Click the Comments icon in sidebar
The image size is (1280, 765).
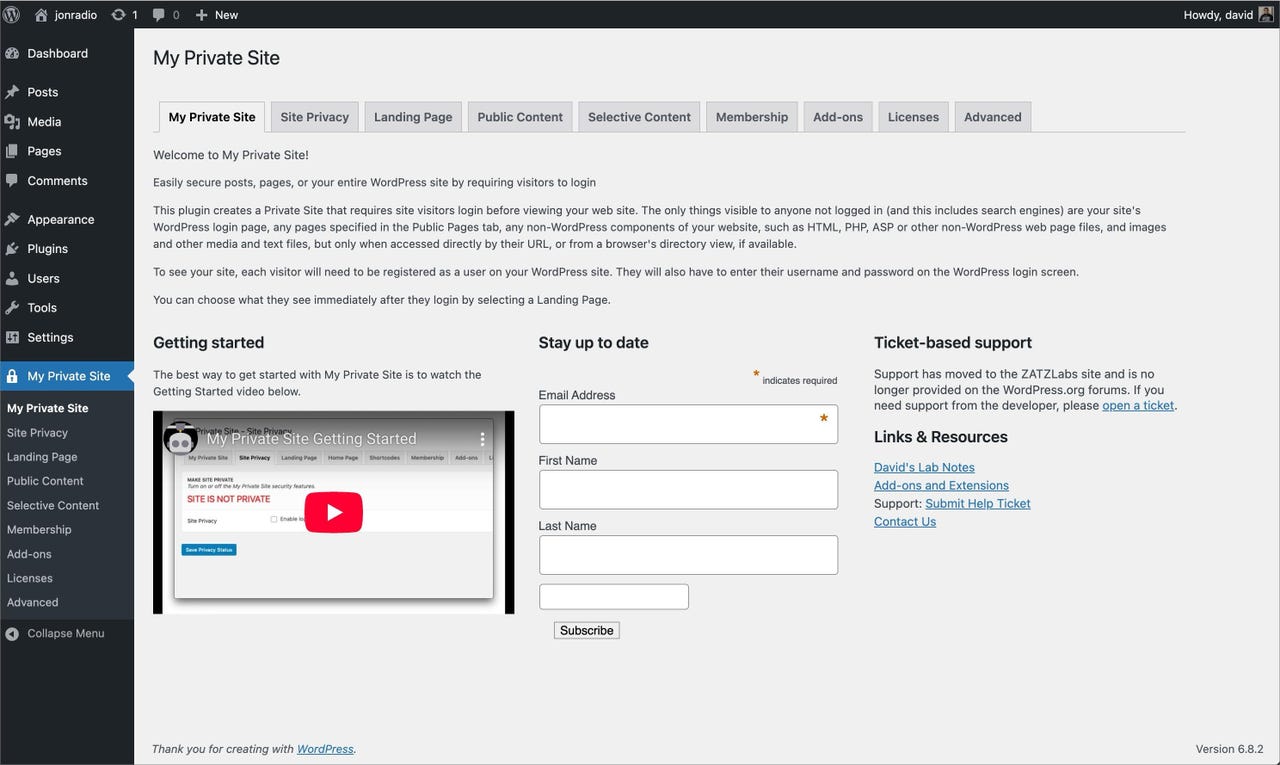click(x=12, y=181)
